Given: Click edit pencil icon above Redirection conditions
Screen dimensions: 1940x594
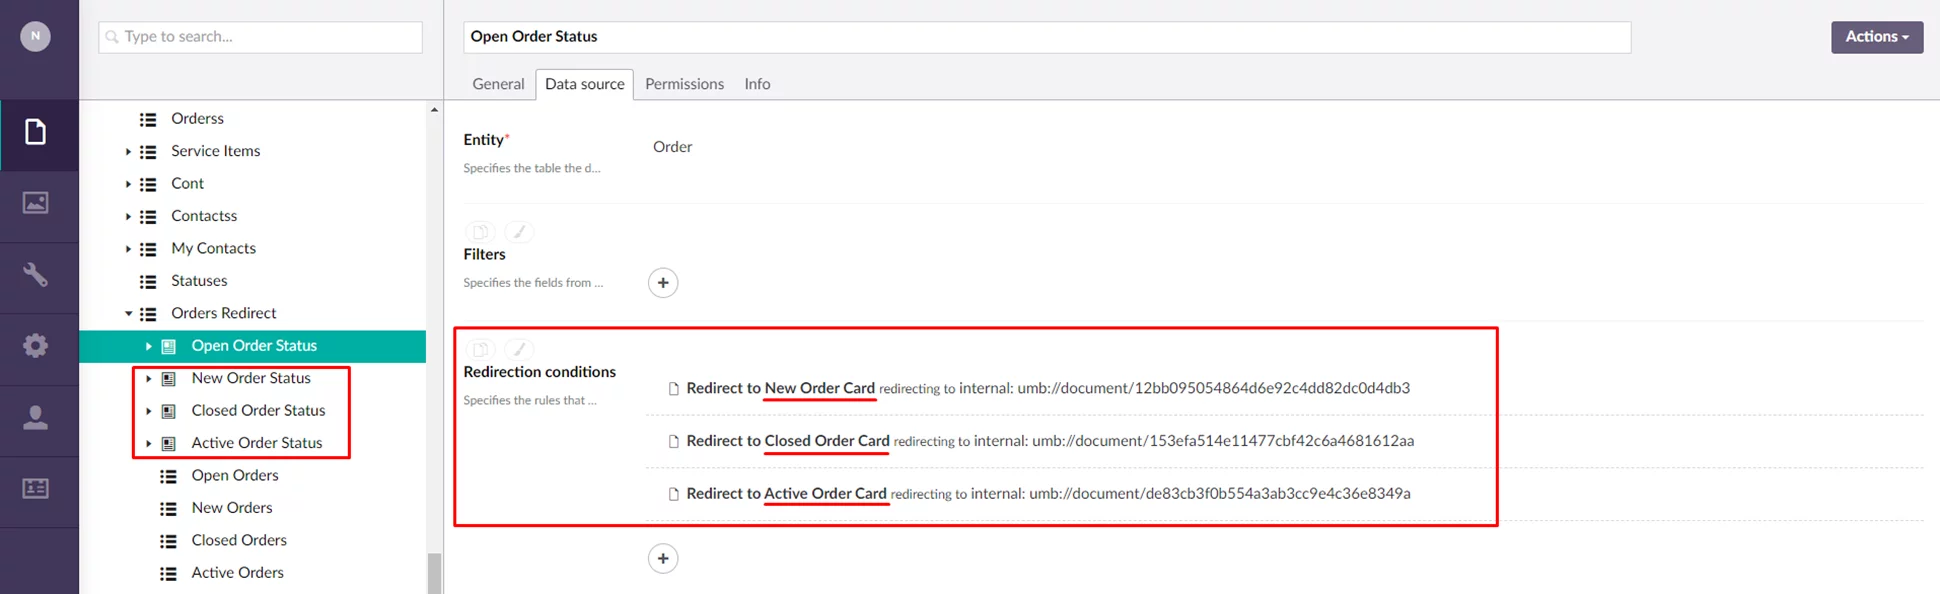Looking at the screenshot, I should pyautogui.click(x=518, y=349).
